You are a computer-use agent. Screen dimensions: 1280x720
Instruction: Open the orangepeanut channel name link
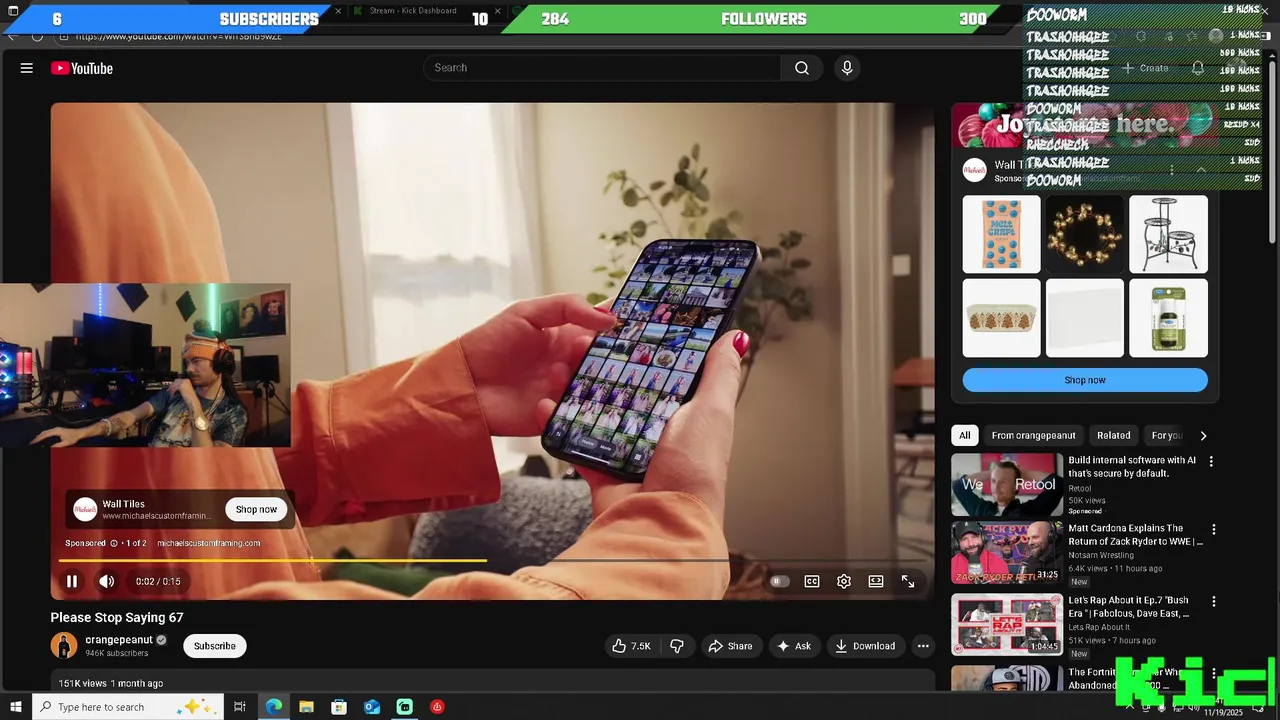click(x=119, y=640)
